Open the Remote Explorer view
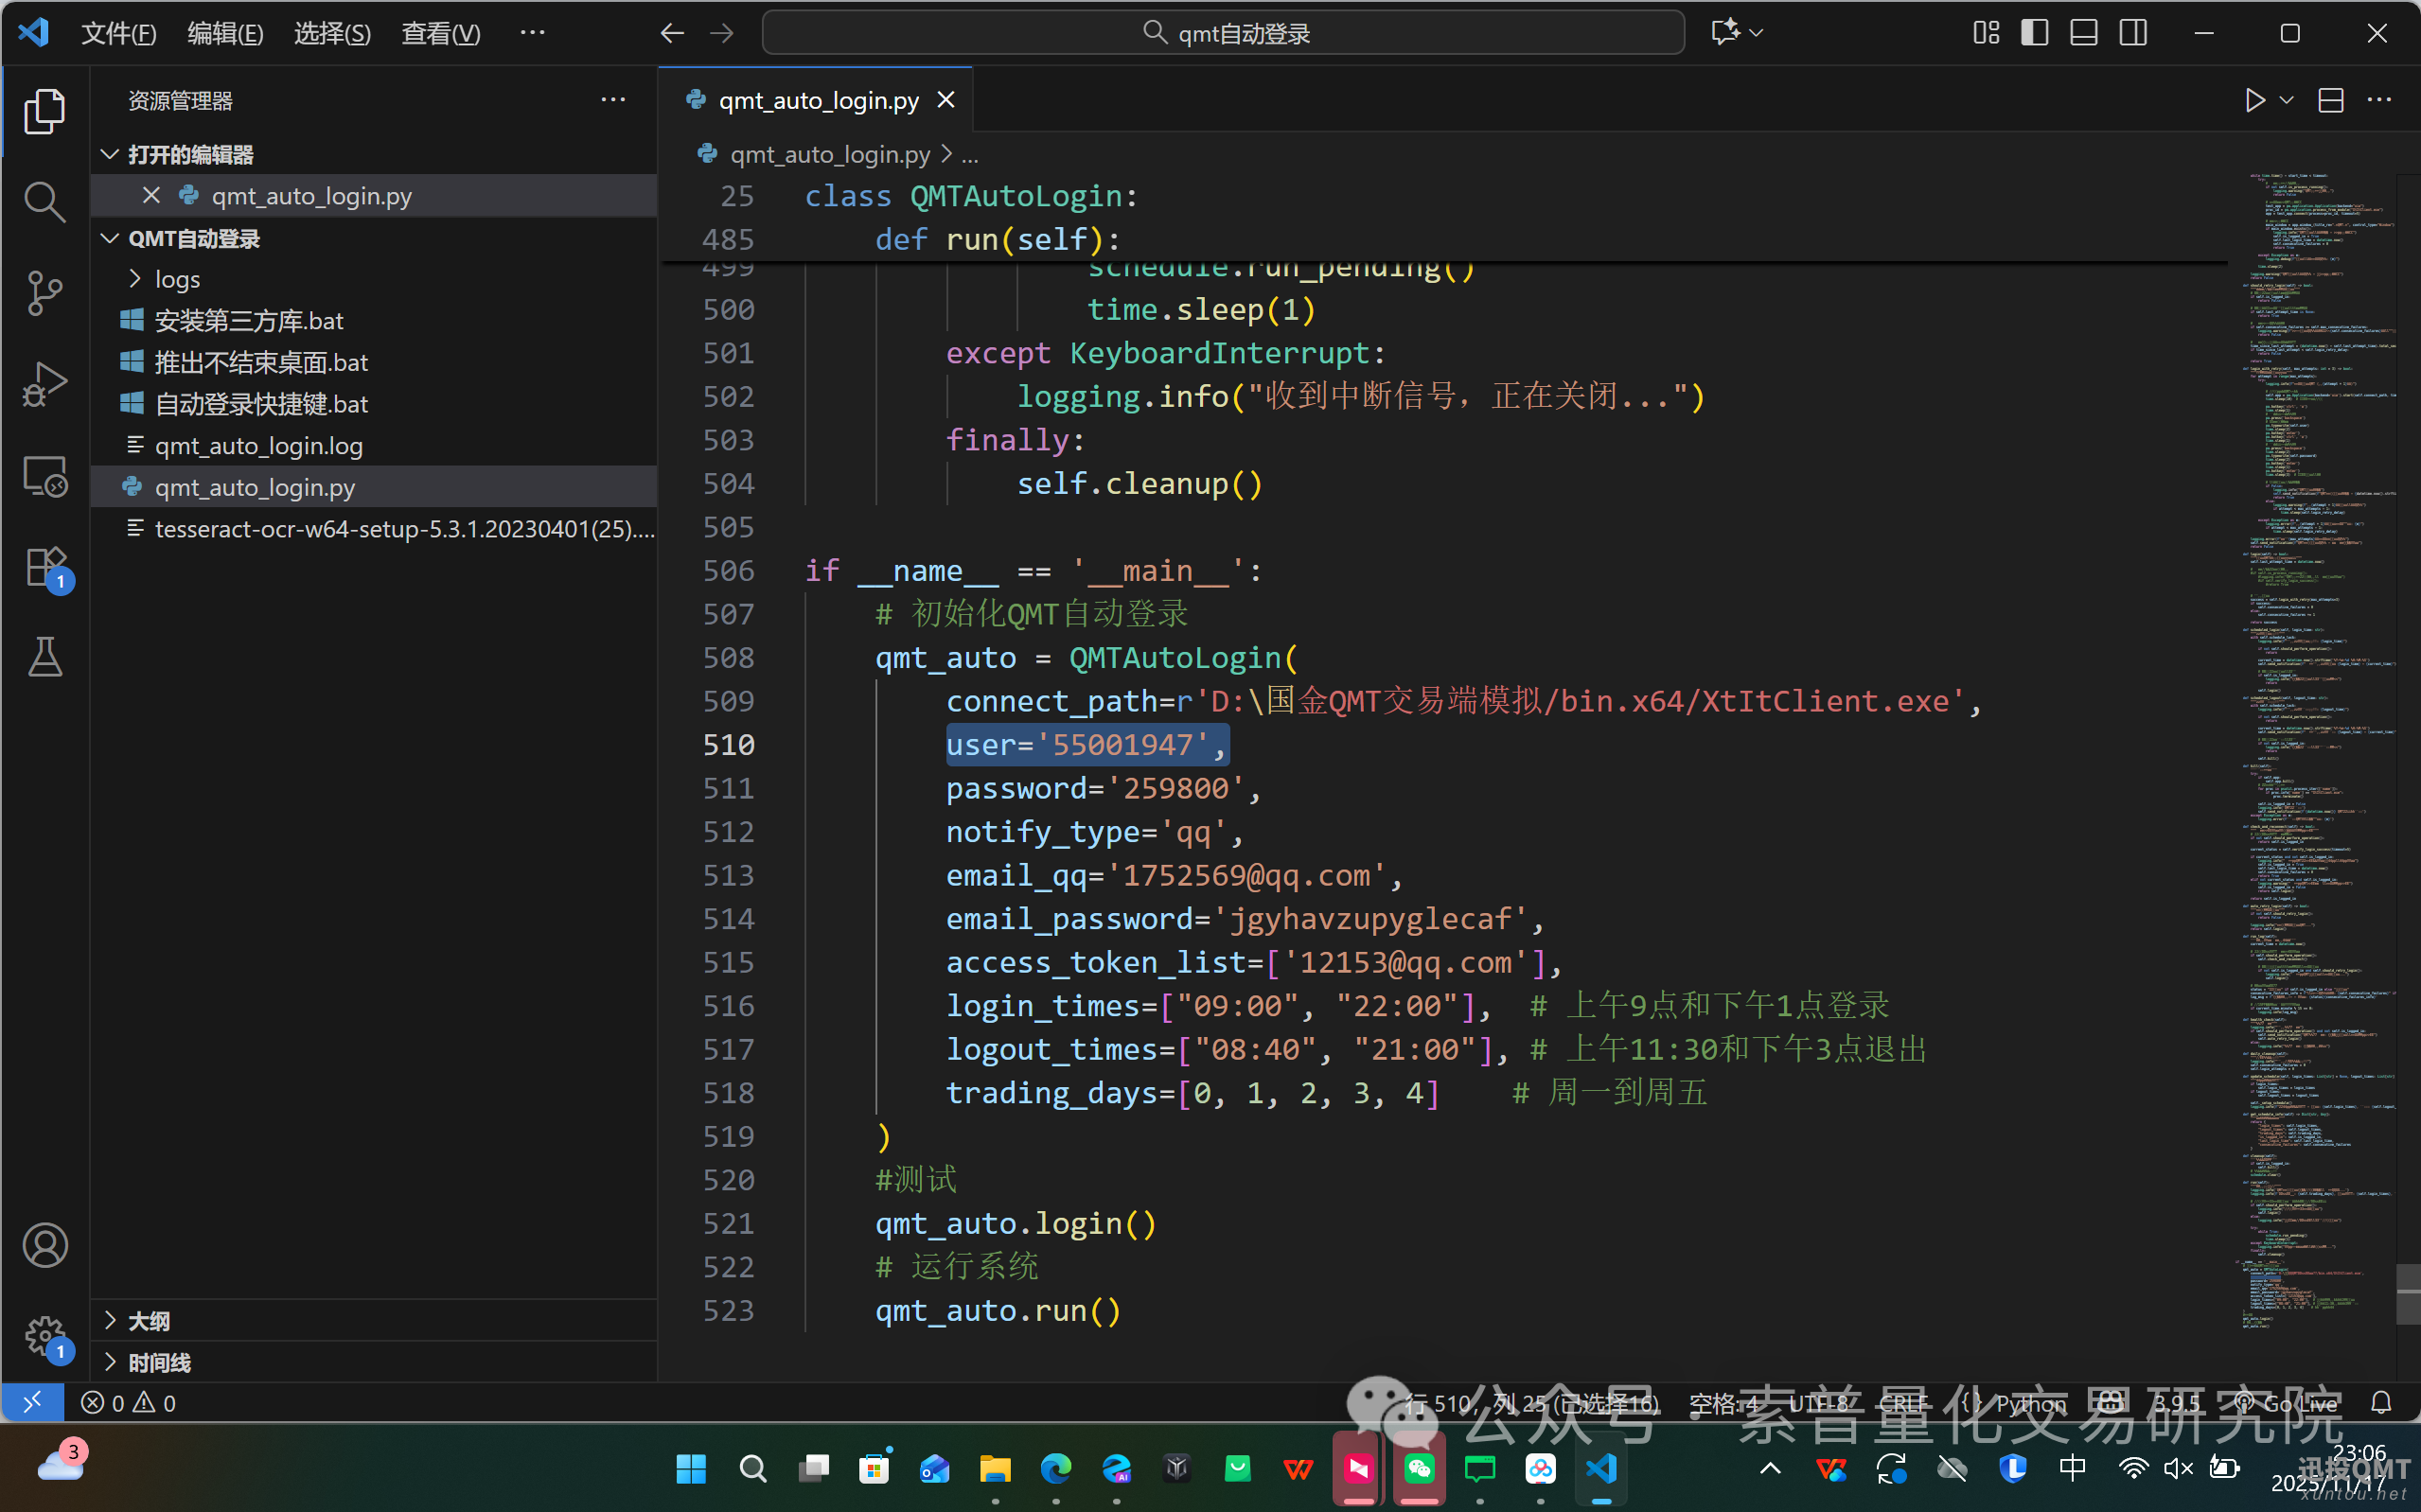The height and width of the screenshot is (1512, 2421). [x=44, y=476]
